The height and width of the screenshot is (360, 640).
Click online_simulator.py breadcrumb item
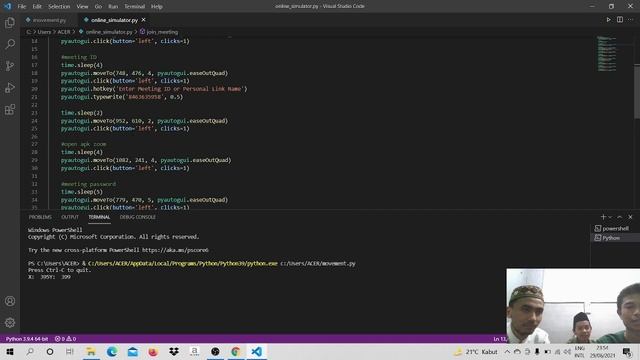[109, 32]
